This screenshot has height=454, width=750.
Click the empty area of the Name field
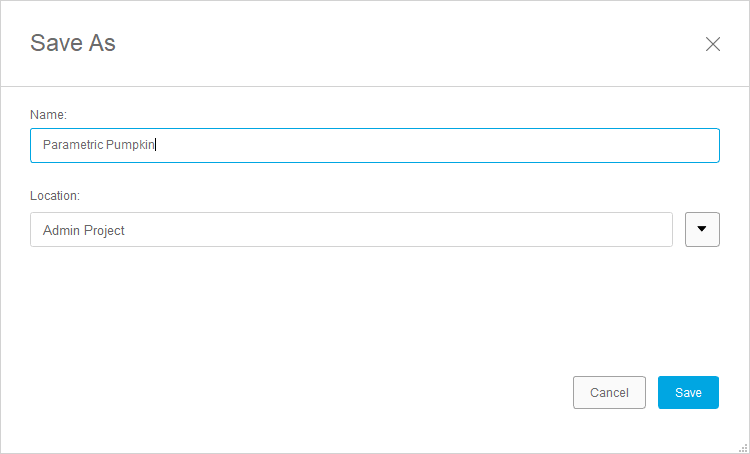(450, 145)
